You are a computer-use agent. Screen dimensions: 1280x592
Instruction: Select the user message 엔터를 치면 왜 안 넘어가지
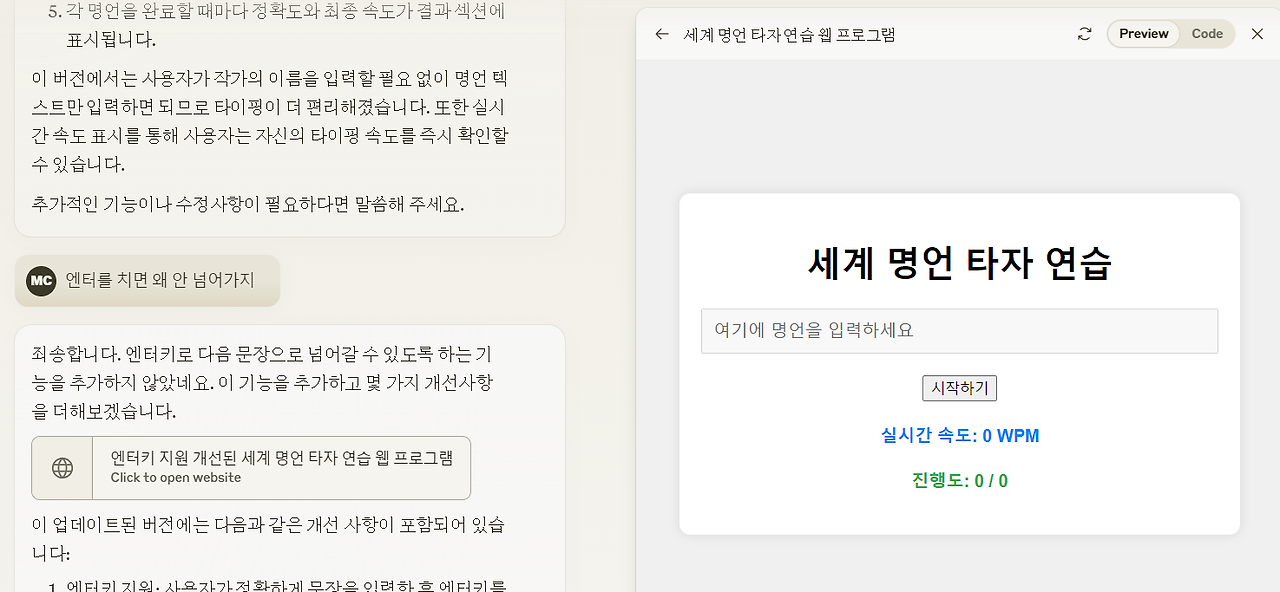pyautogui.click(x=160, y=281)
